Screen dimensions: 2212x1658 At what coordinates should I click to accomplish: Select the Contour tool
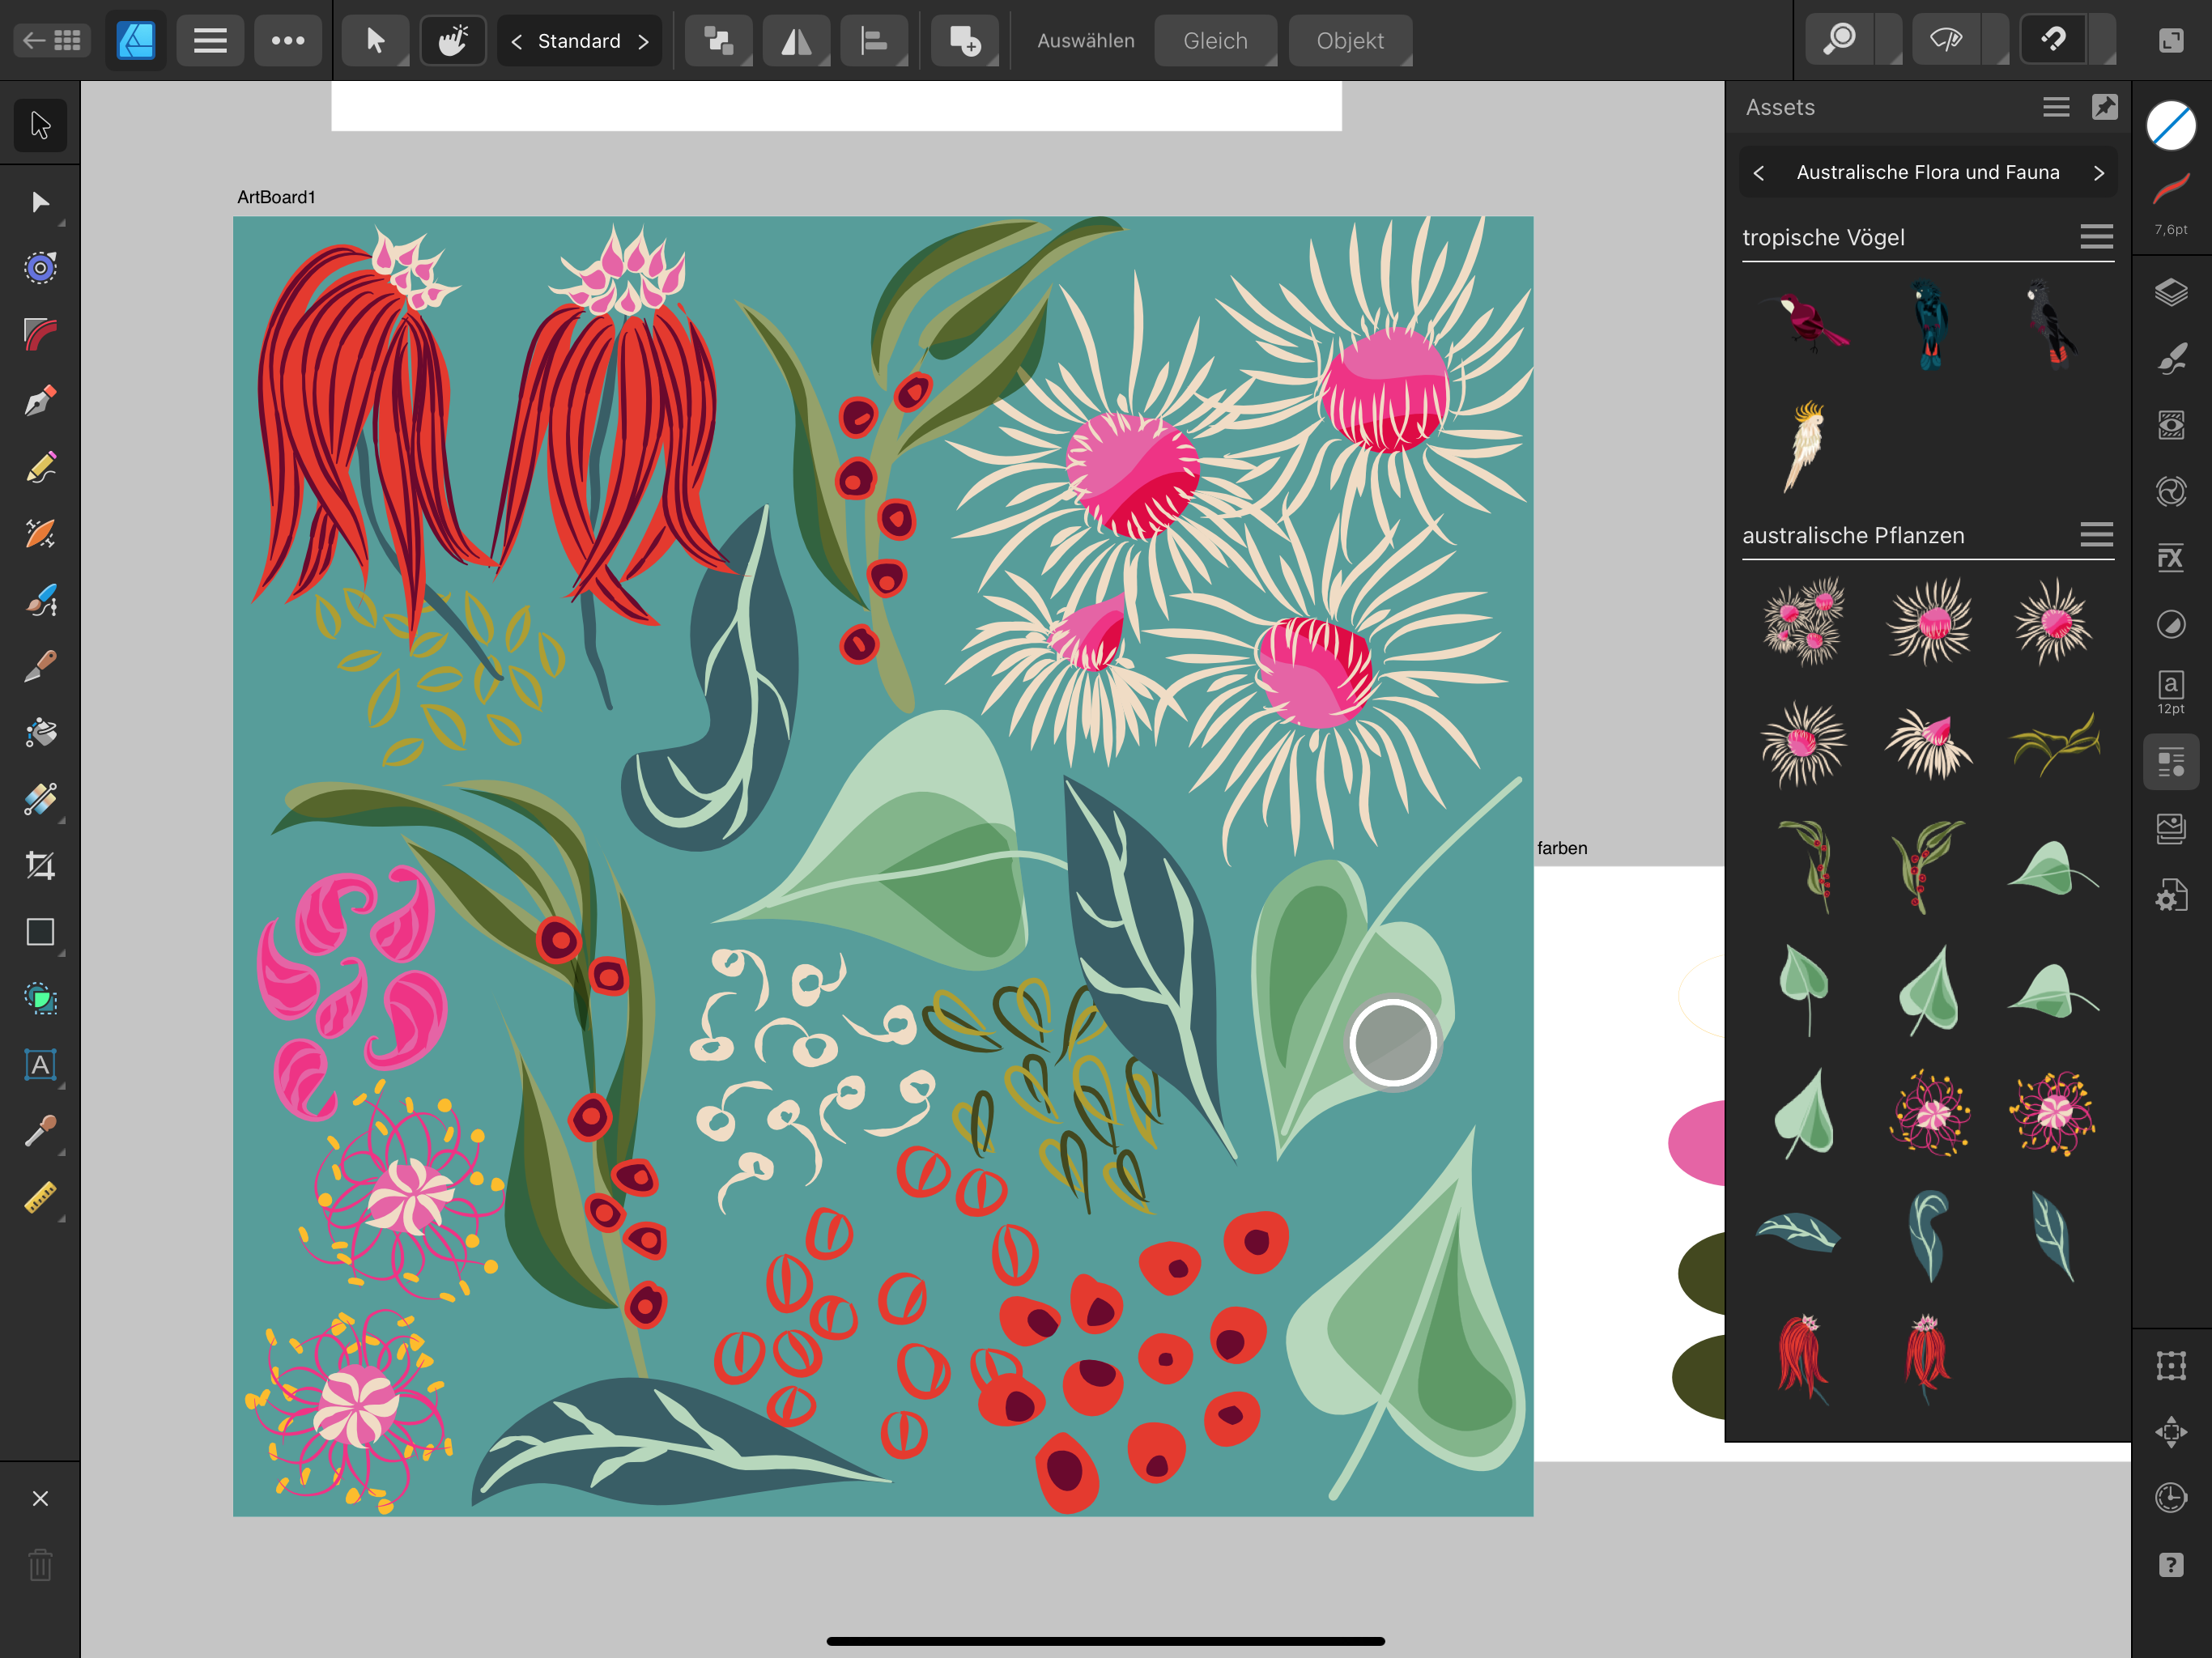40,268
